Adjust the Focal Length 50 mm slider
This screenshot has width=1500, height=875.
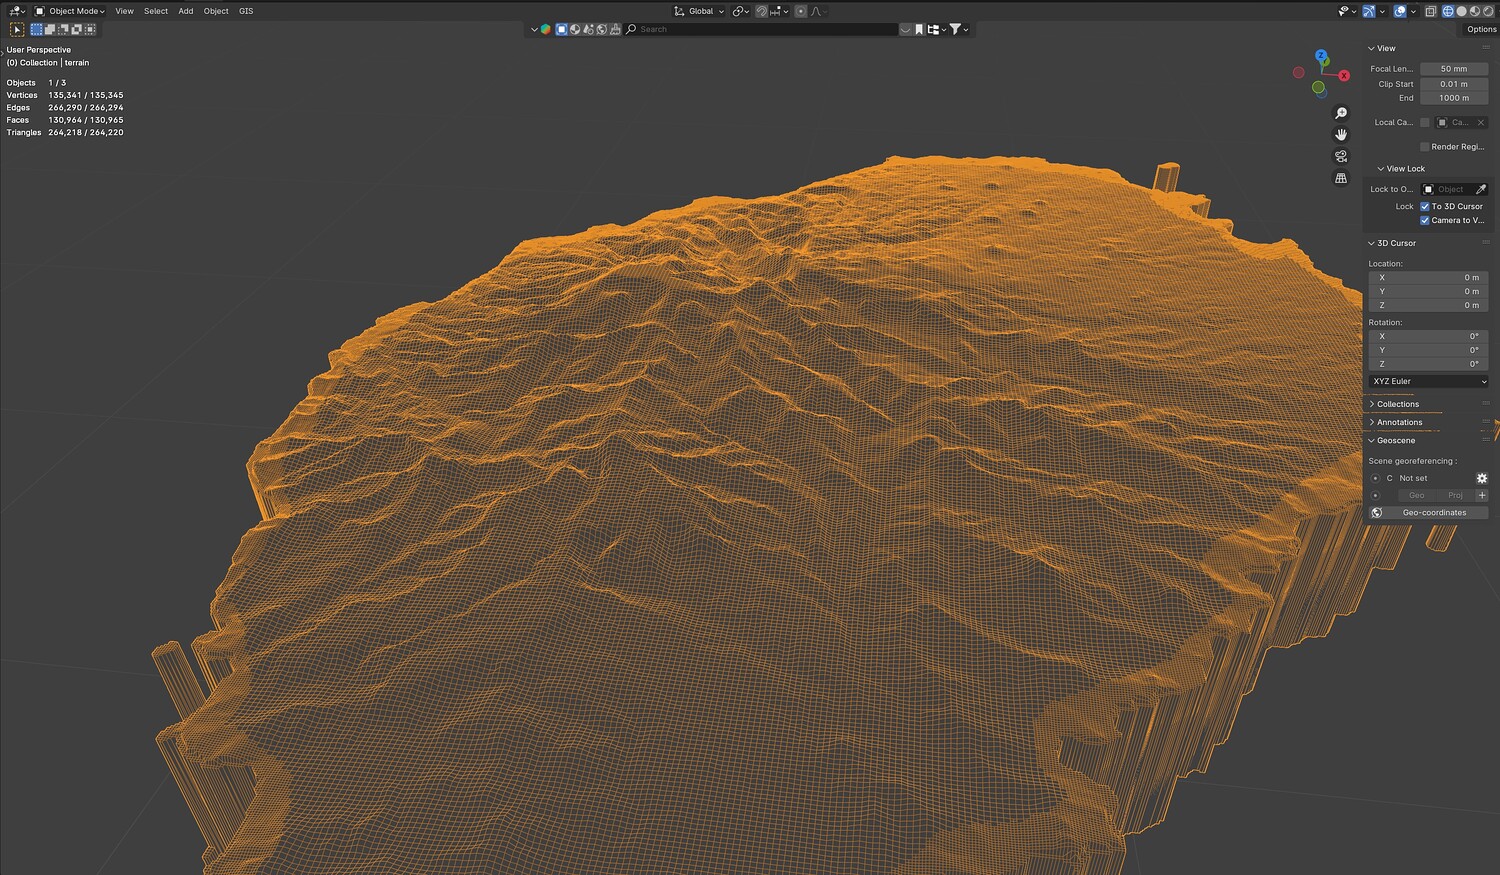coord(1454,69)
